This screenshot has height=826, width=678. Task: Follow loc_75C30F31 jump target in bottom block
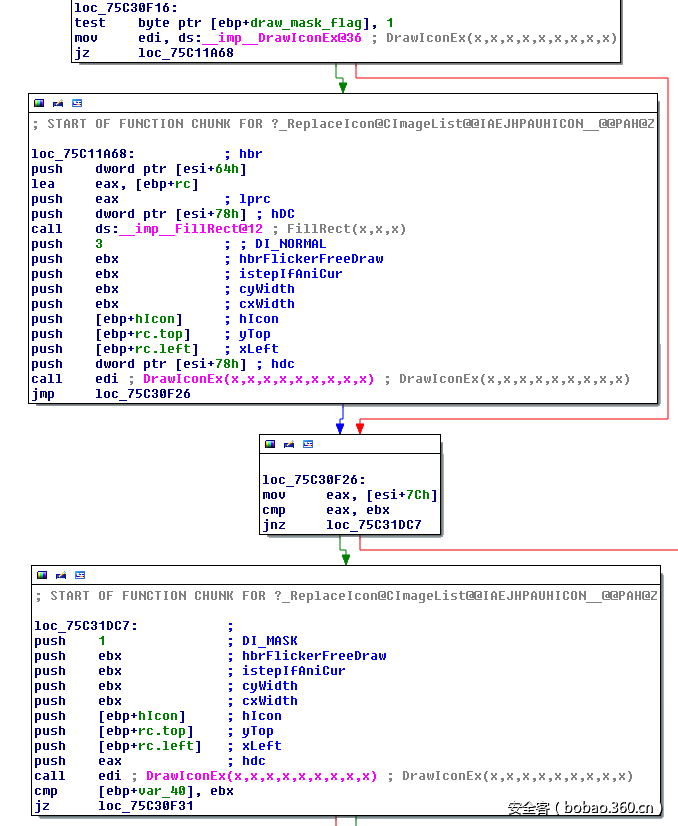(x=145, y=806)
